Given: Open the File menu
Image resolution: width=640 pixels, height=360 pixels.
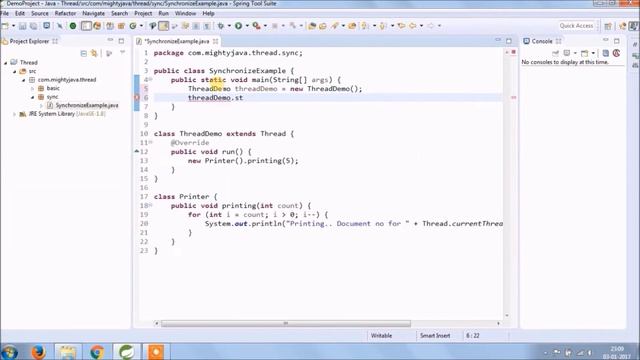Looking at the screenshot, I should 4,13.
